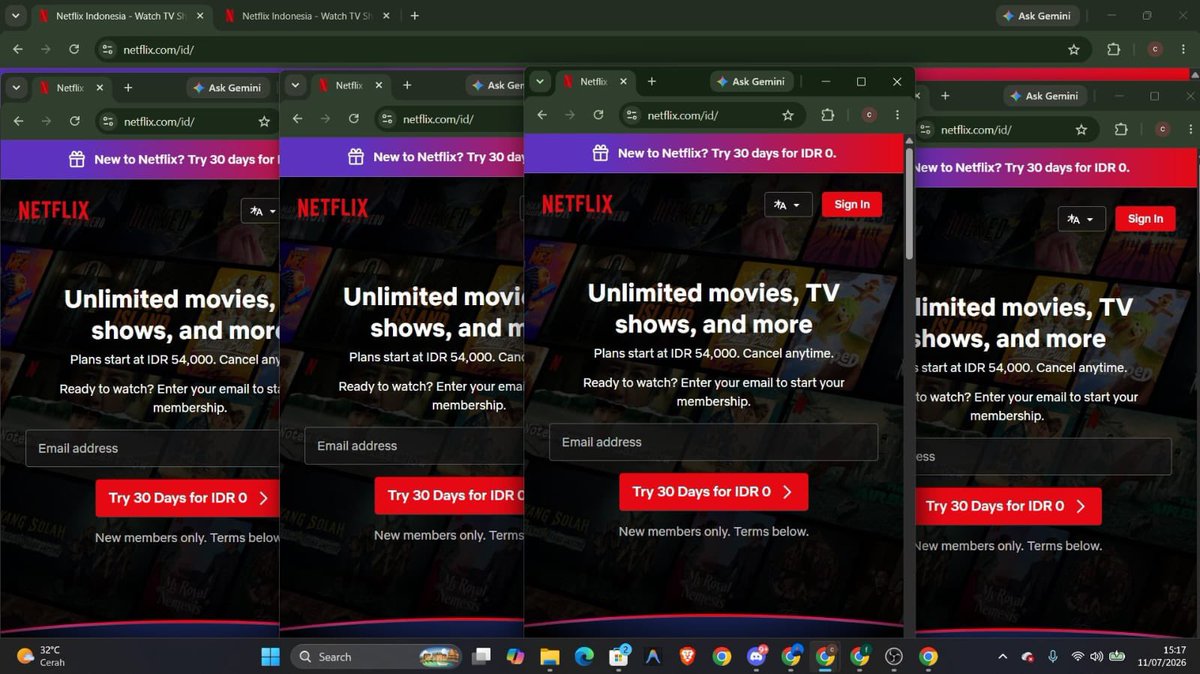Open language dropdown in the rightmost Netflix window

[1082, 219]
